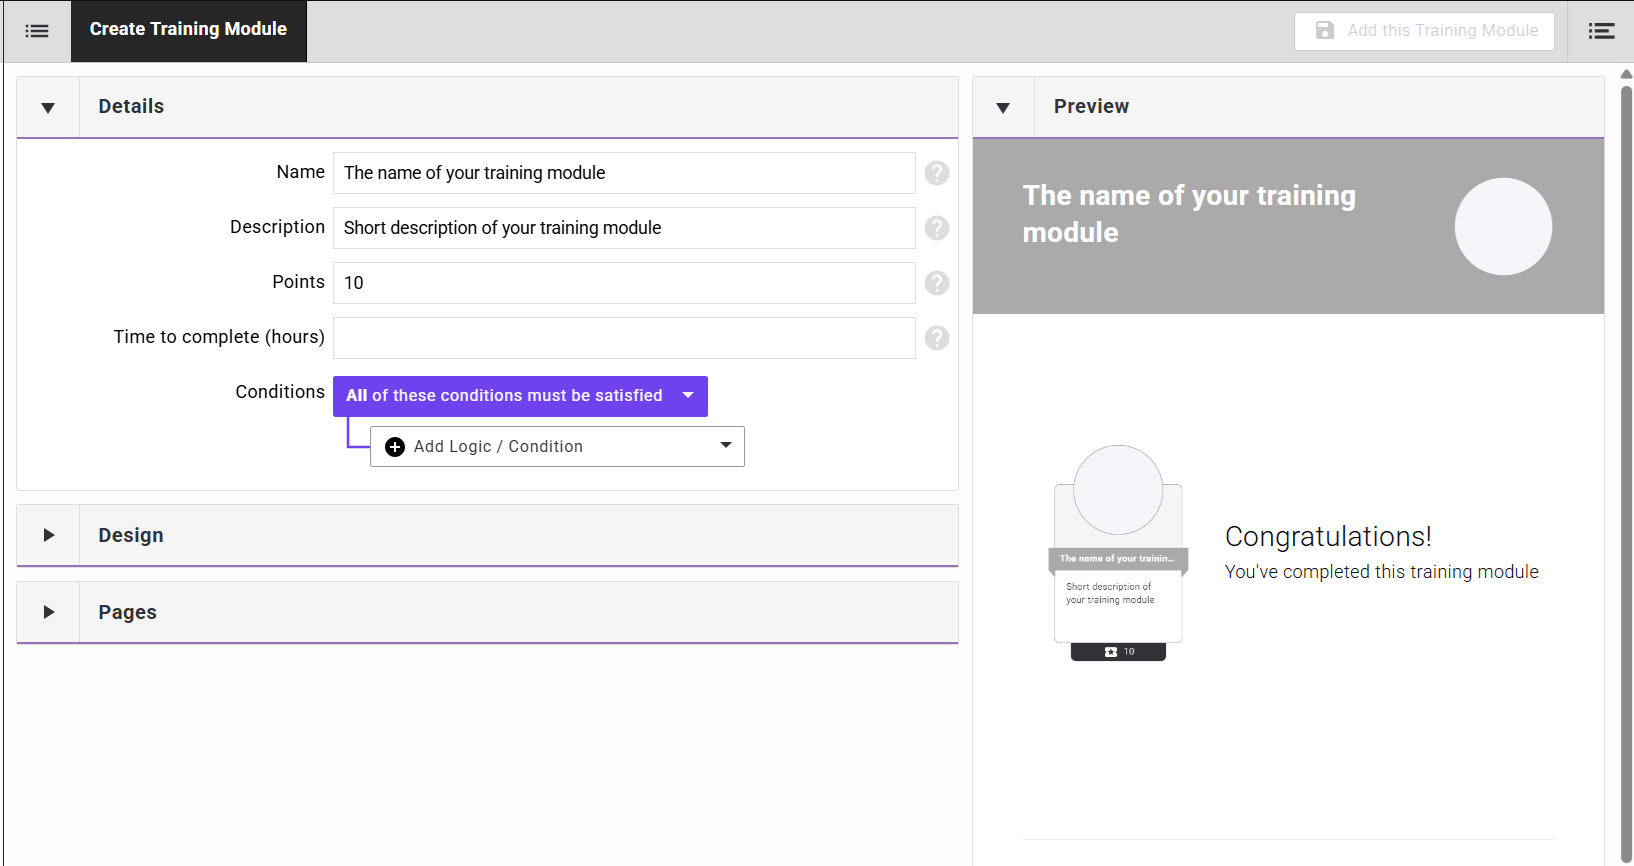Click the plus icon in Add Logic
This screenshot has width=1634, height=866.
tap(395, 447)
